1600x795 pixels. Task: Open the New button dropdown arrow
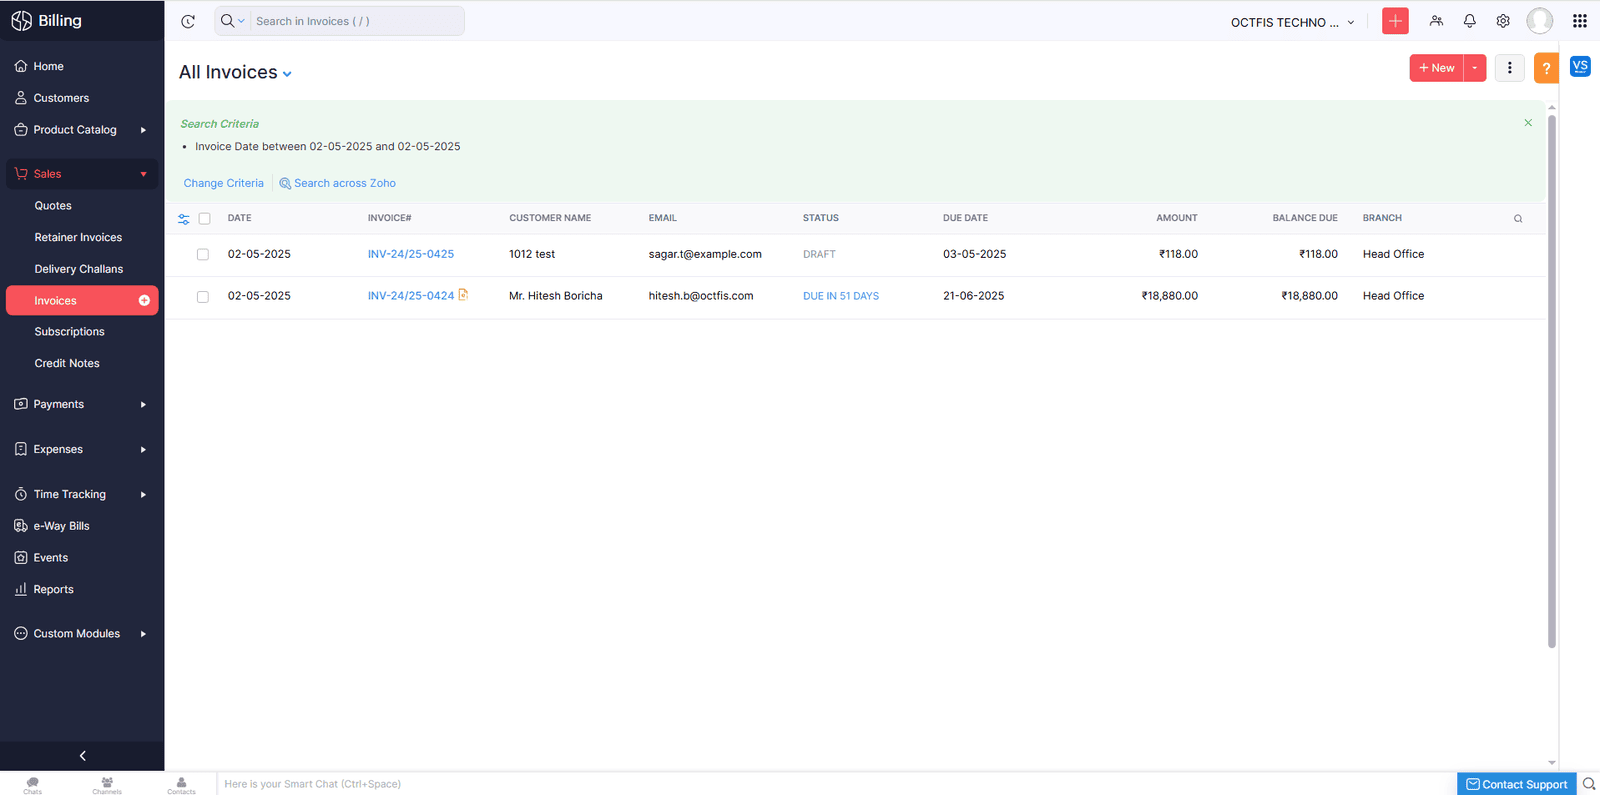coord(1475,68)
